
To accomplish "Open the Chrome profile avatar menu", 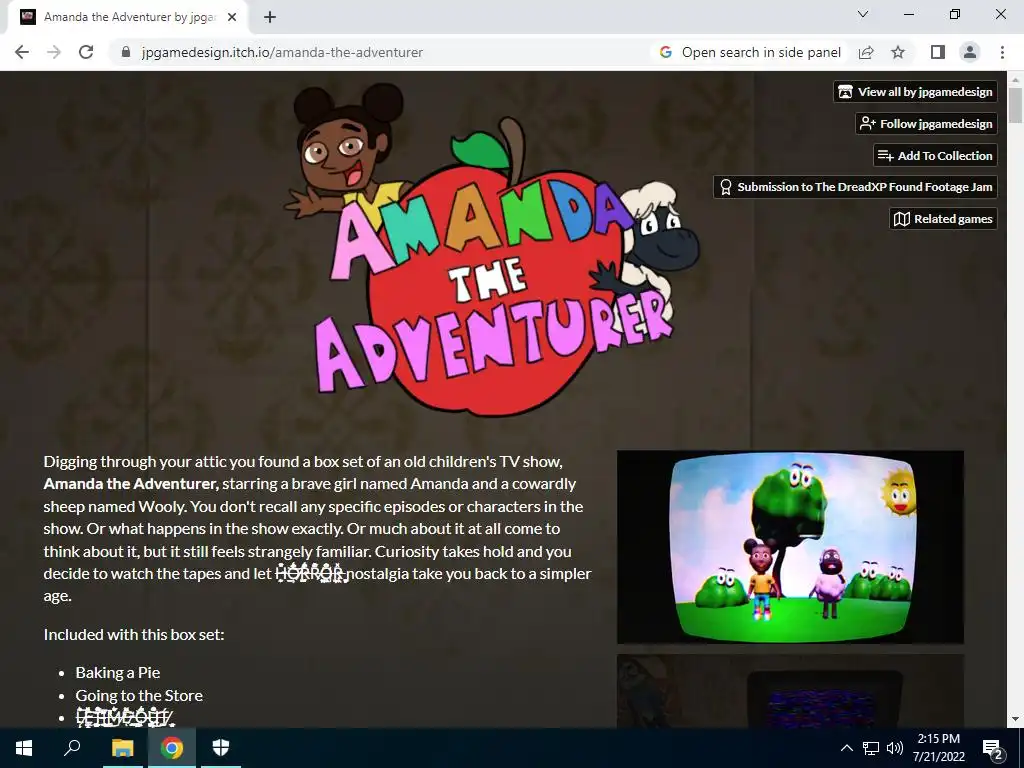I will 970,52.
